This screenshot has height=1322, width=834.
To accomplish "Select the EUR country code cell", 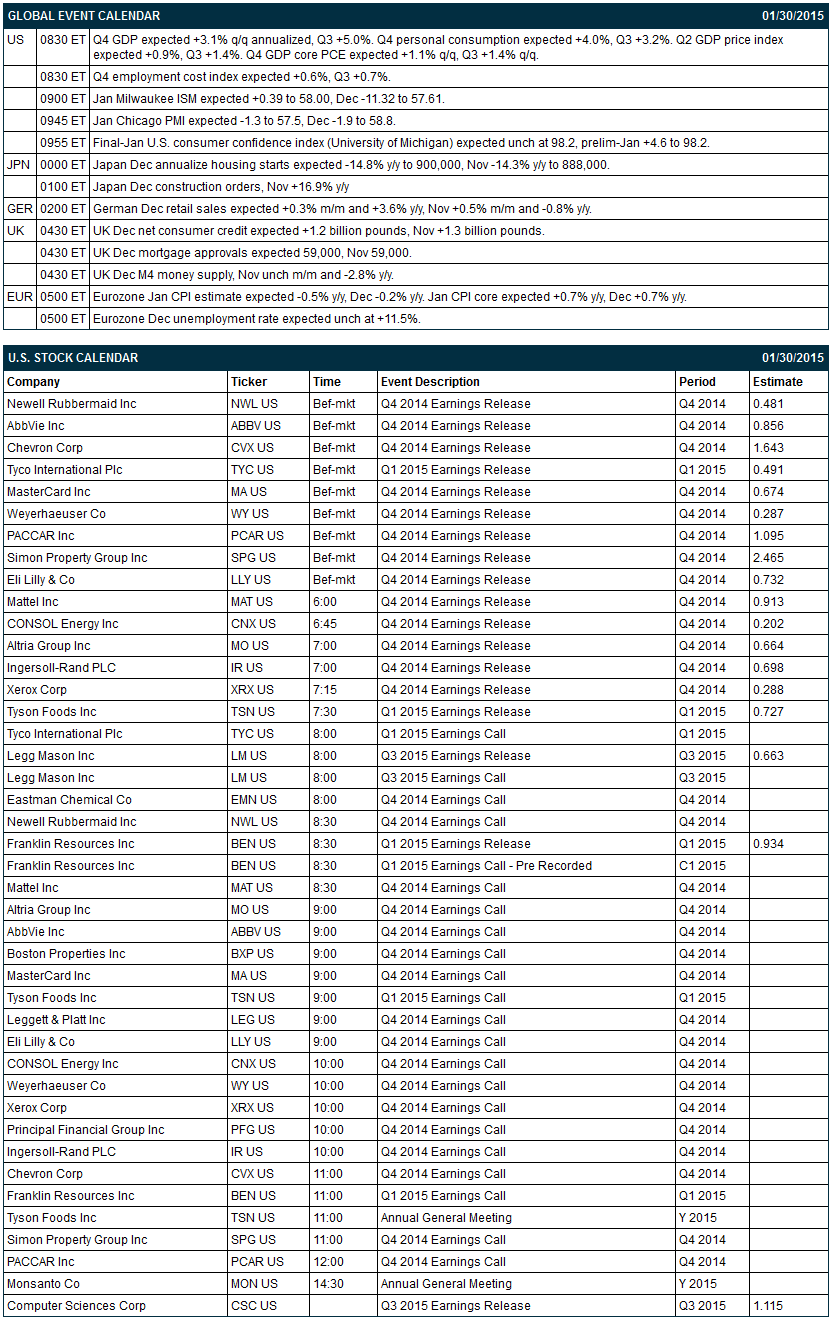I will [x=19, y=297].
